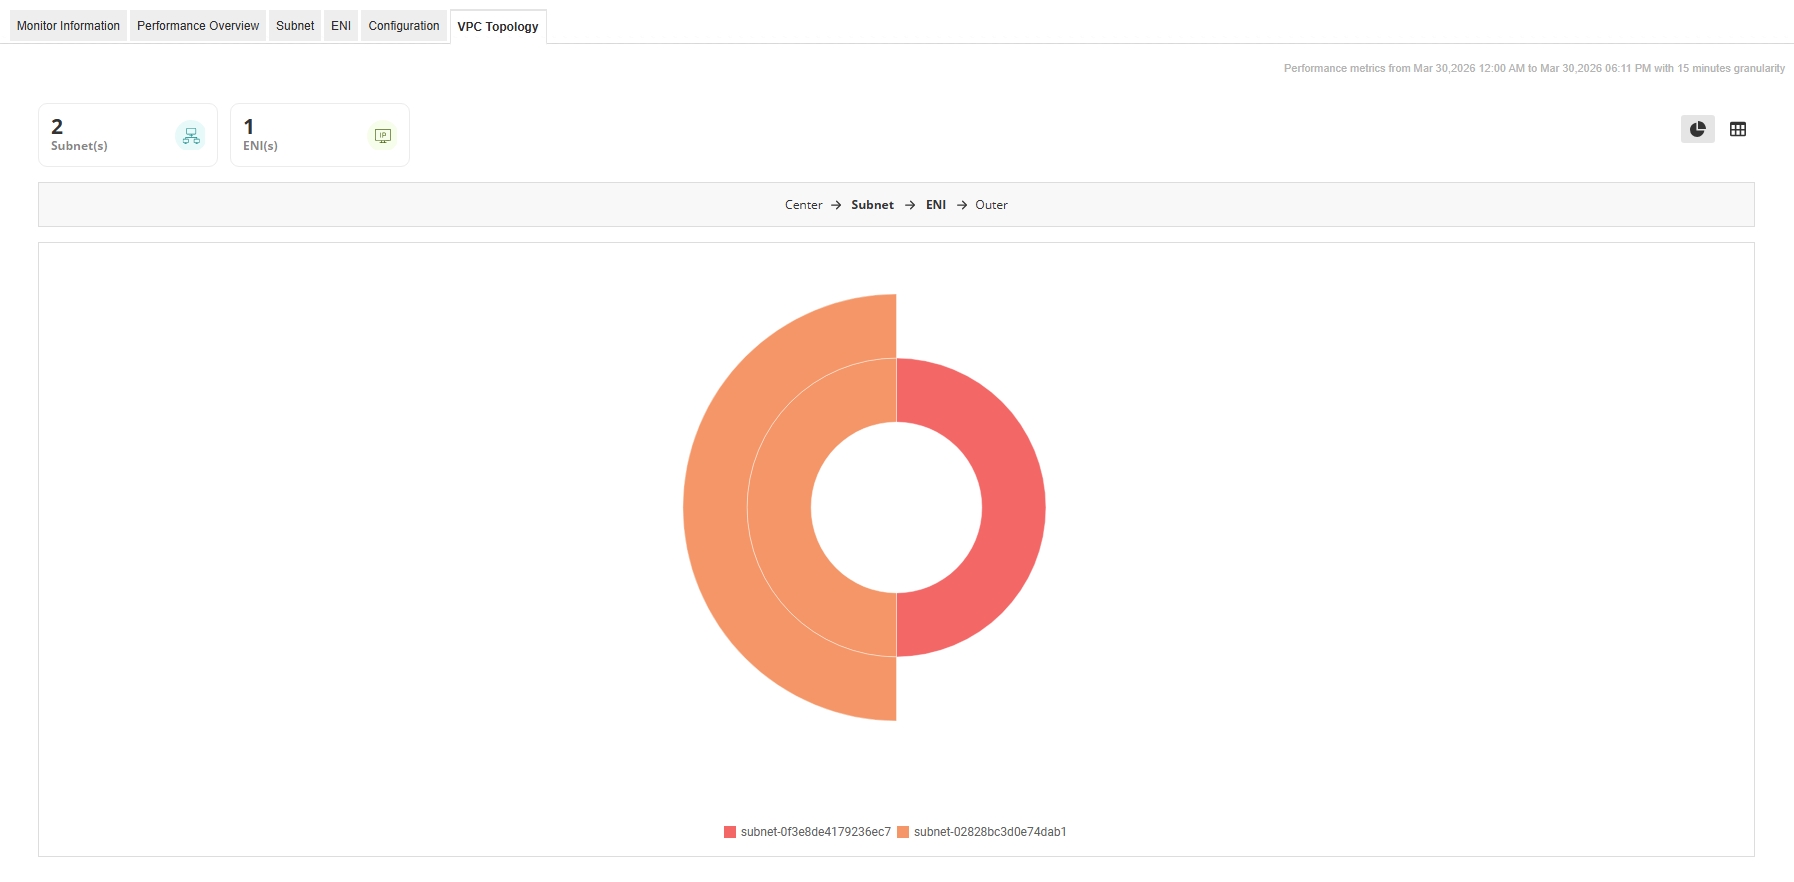
Task: Click the ENI IP monitor icon
Action: (x=382, y=135)
